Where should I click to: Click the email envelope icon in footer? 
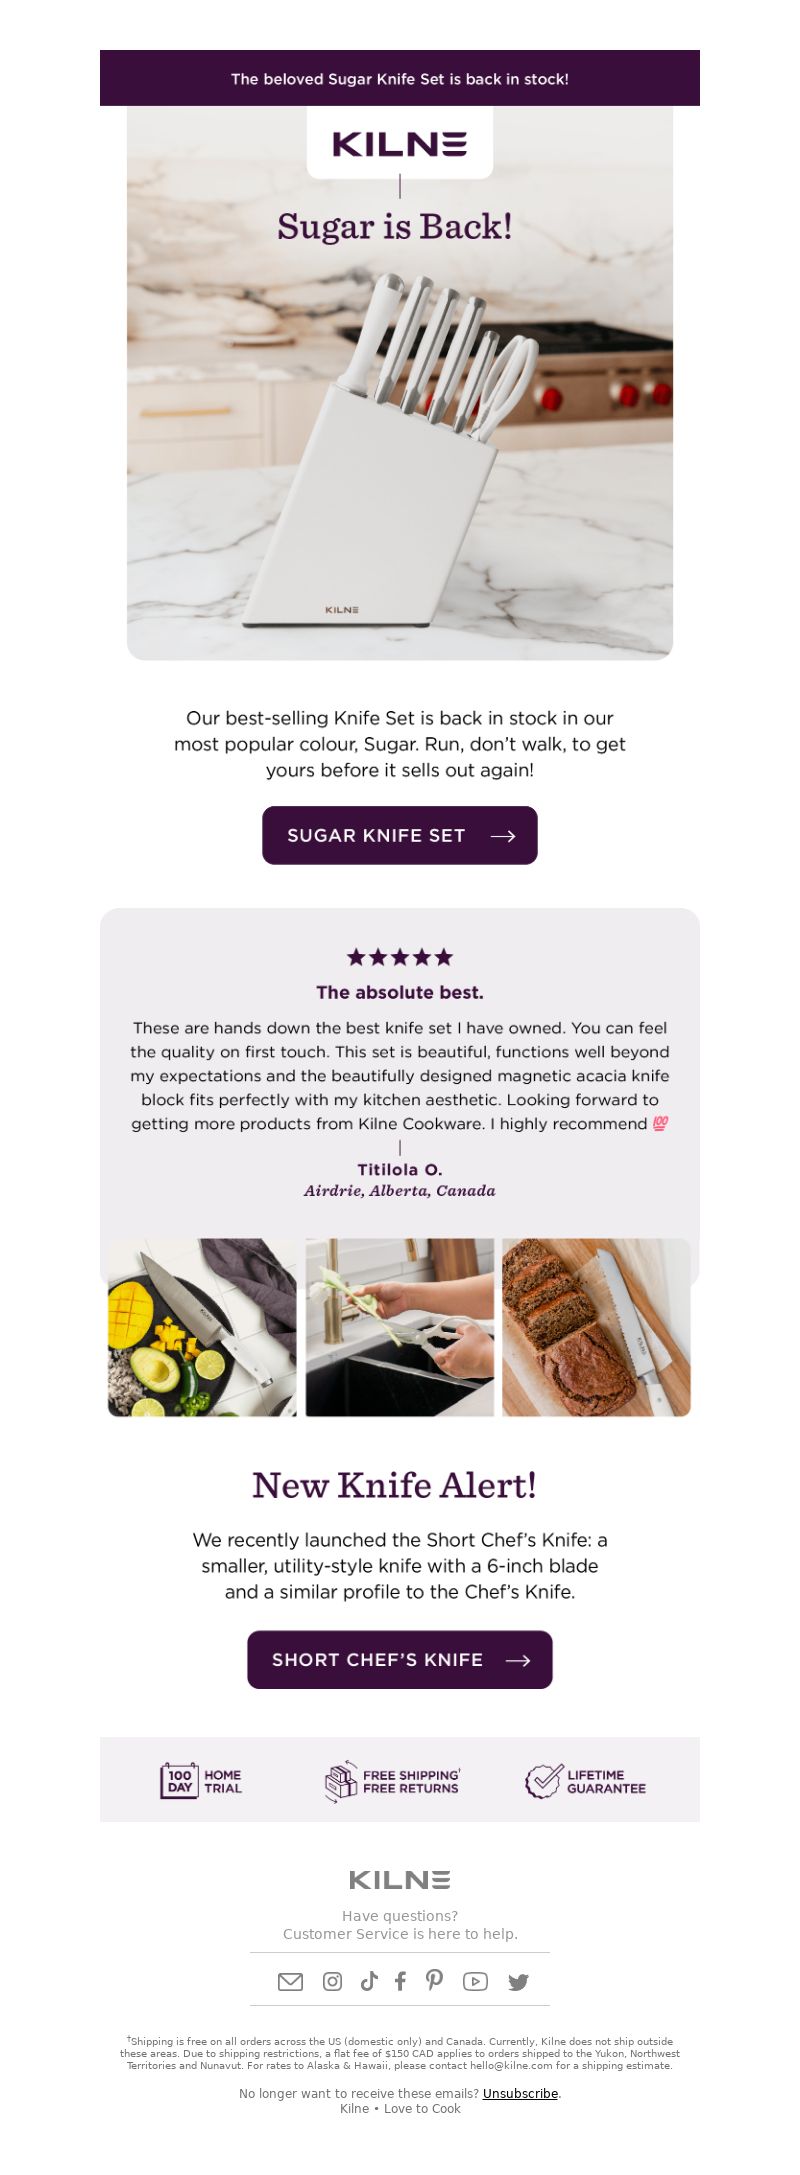click(290, 1981)
